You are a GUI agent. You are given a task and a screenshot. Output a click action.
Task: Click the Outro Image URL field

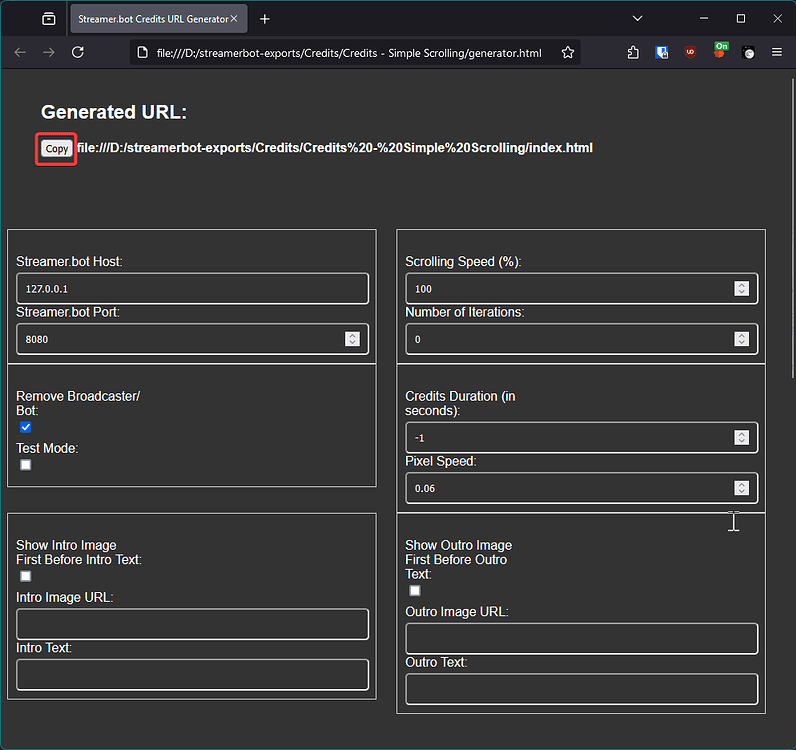(x=582, y=638)
